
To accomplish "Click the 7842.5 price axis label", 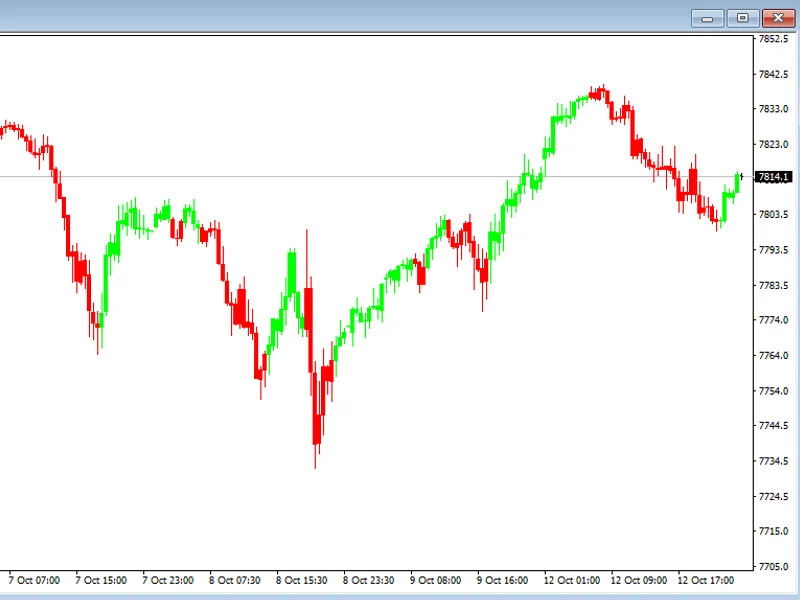I will [x=773, y=74].
